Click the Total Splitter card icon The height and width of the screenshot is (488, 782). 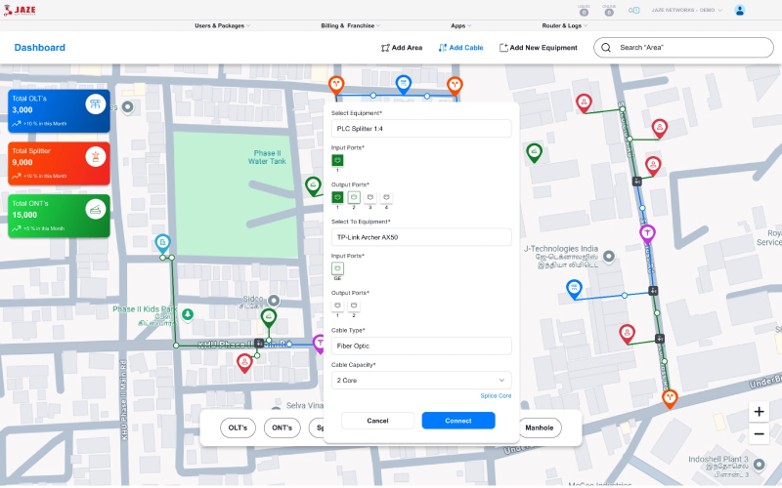(x=95, y=157)
